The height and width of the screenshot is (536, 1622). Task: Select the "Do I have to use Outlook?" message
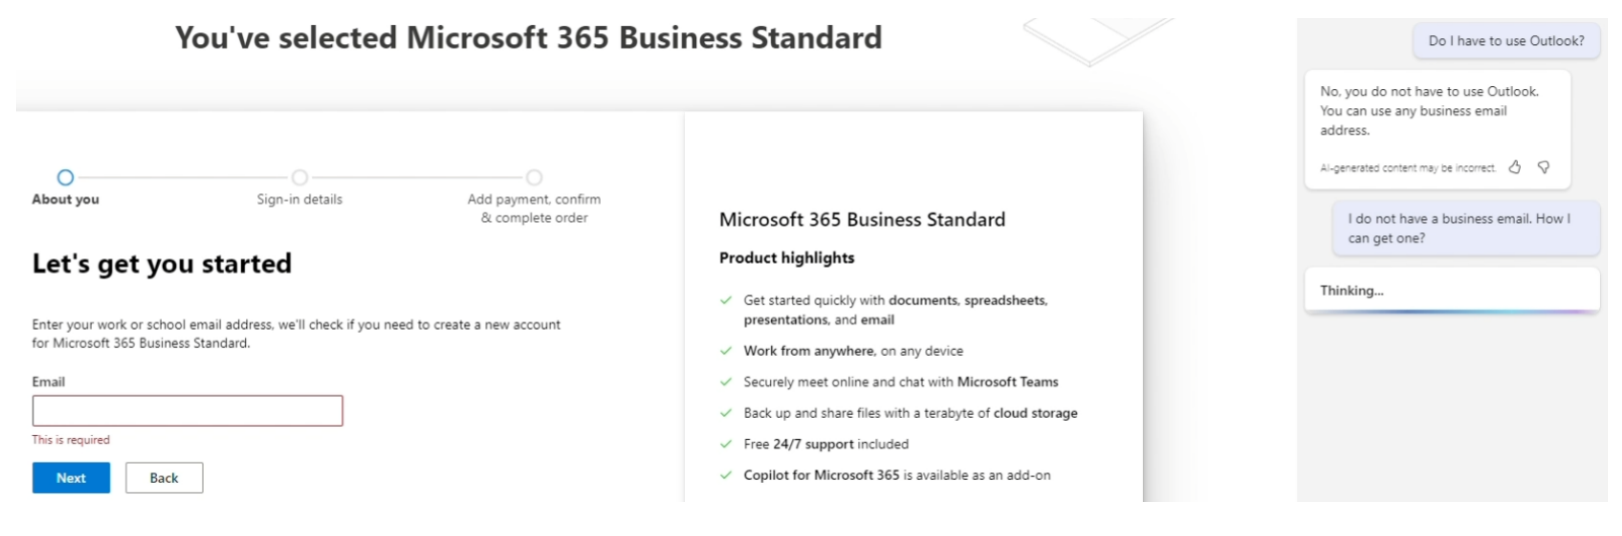pos(1506,41)
